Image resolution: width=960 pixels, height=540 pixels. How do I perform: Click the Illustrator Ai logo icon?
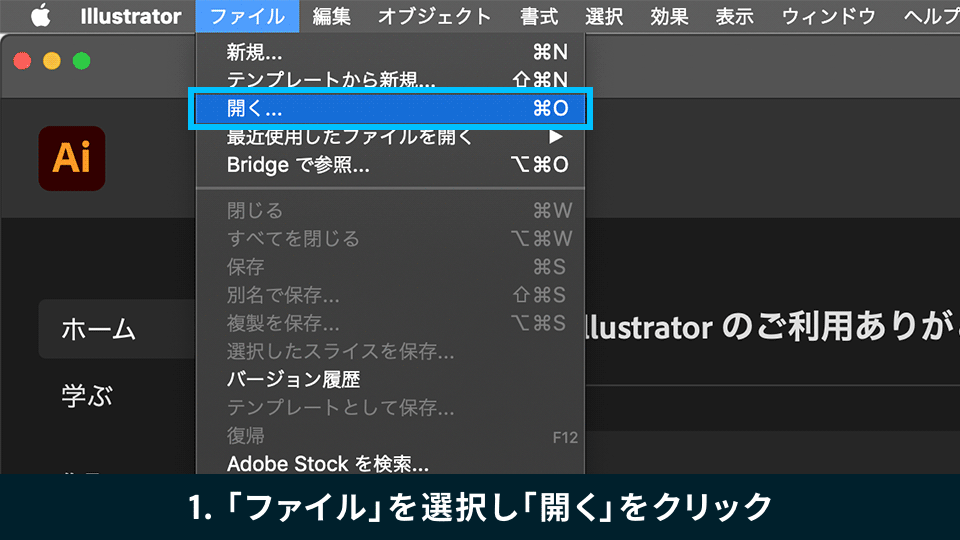tap(72, 158)
